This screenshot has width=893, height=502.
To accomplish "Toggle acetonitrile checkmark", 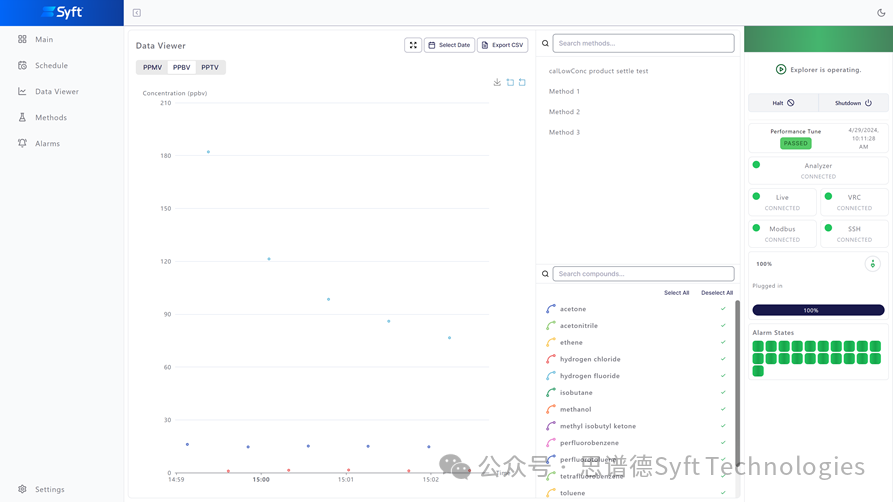I will (723, 325).
